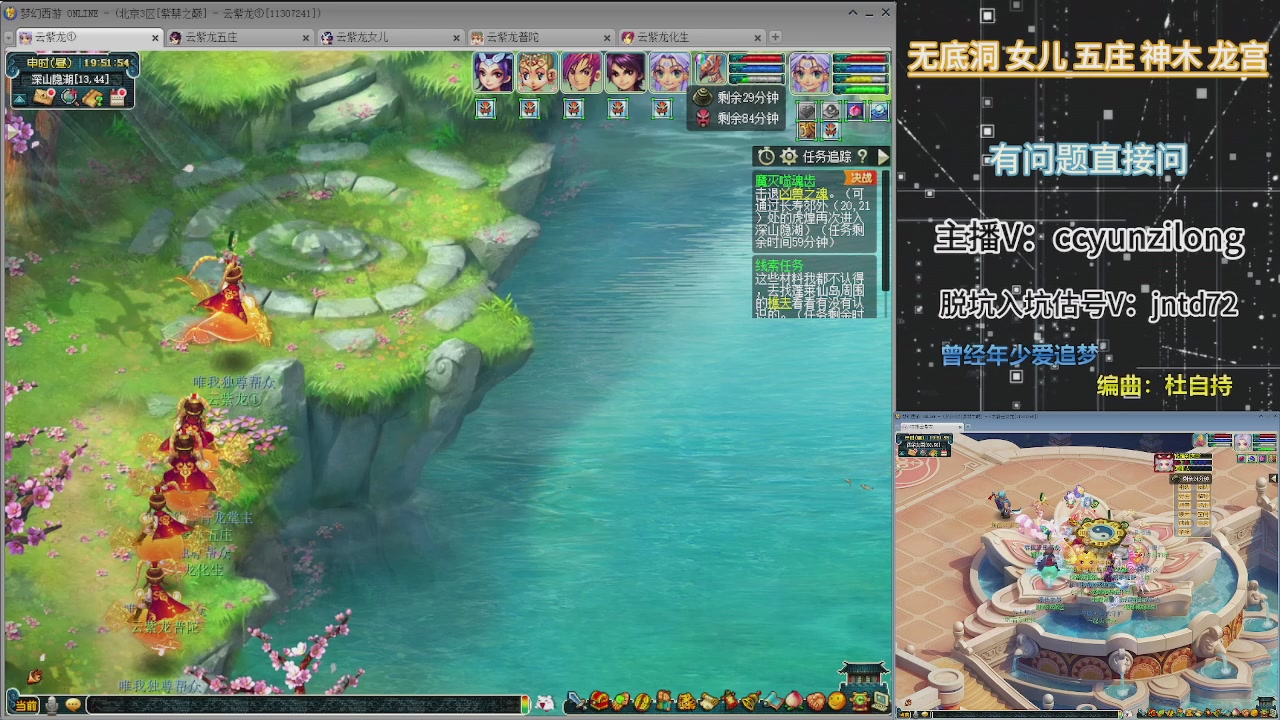
Task: Select the third teammate portrait with spiky magenta hair
Action: [x=581, y=73]
